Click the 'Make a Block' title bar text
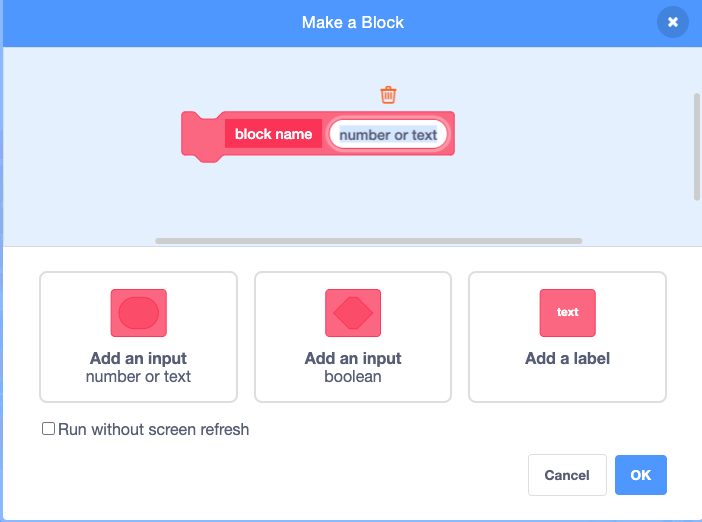The width and height of the screenshot is (702, 522). pyautogui.click(x=353, y=22)
